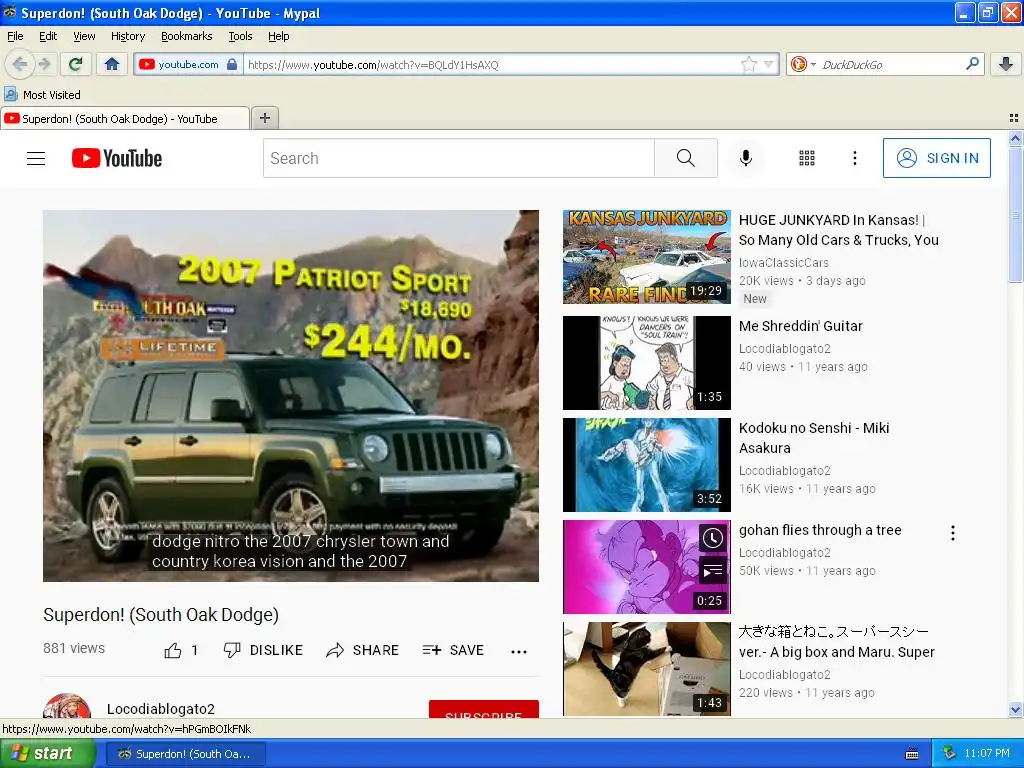Click the page scrollbar down arrow
1024x768 pixels.
point(1015,710)
